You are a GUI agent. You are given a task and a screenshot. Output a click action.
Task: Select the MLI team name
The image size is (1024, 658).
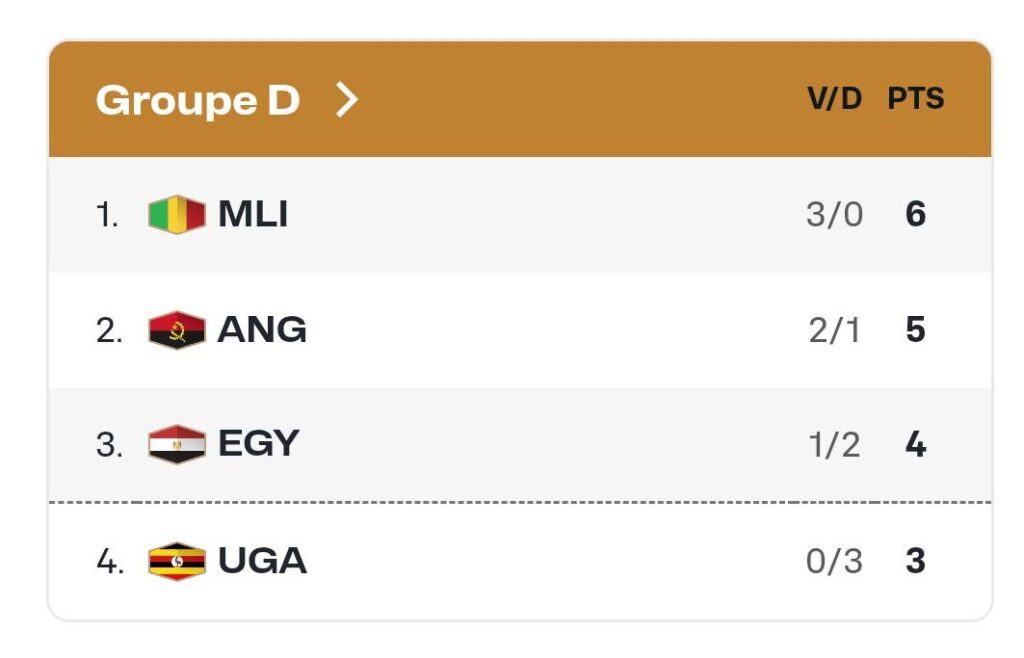[x=253, y=215]
